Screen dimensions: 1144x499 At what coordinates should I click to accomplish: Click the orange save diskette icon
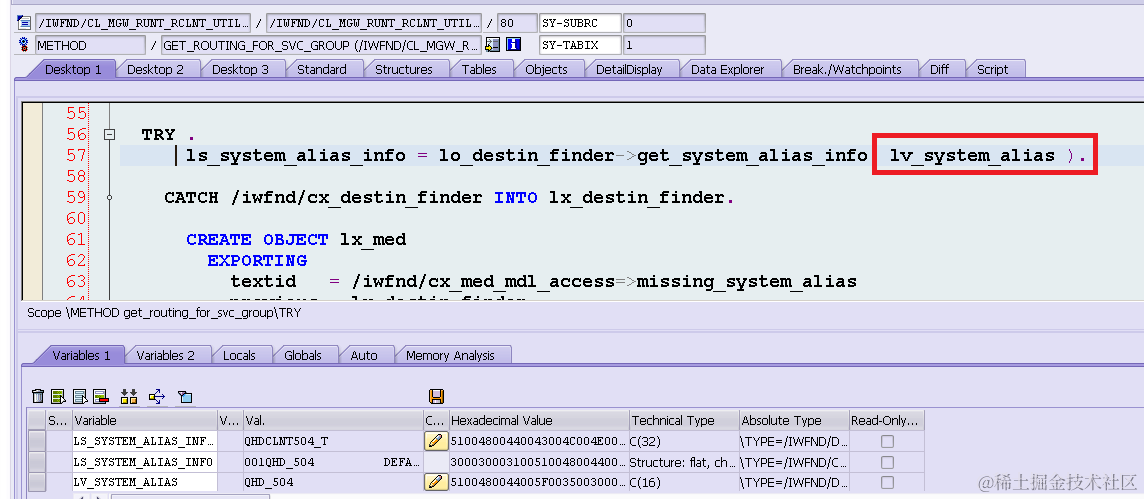tap(437, 396)
